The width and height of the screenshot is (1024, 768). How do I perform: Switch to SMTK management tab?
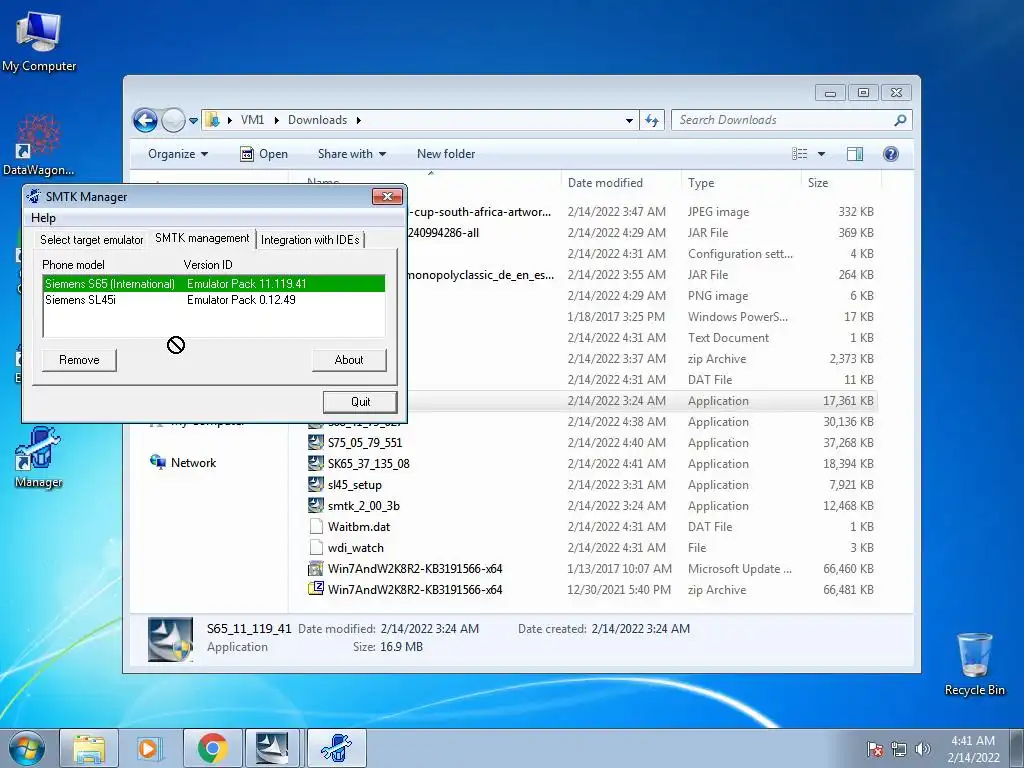pyautogui.click(x=202, y=238)
